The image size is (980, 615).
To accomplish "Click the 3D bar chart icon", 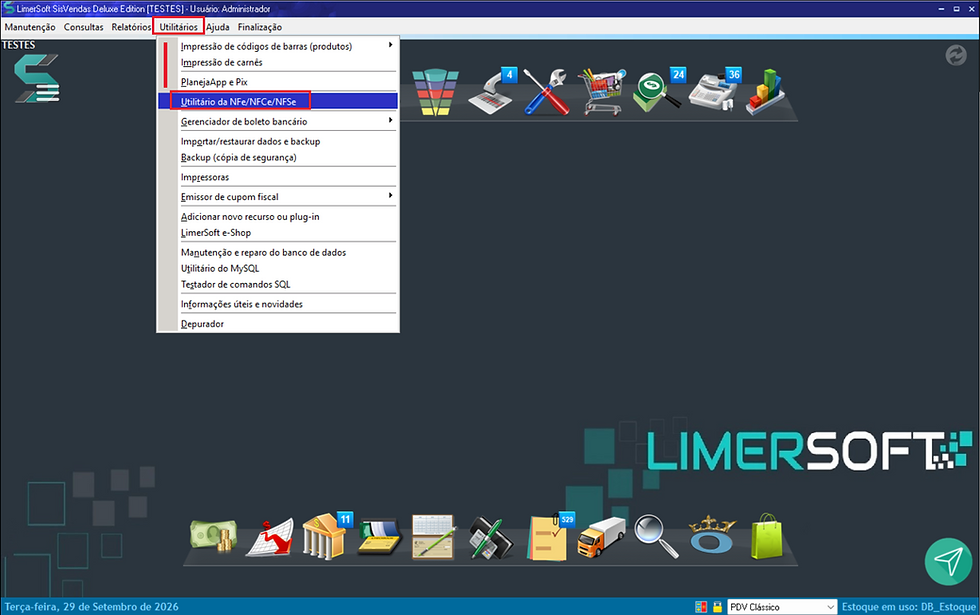I will click(765, 92).
